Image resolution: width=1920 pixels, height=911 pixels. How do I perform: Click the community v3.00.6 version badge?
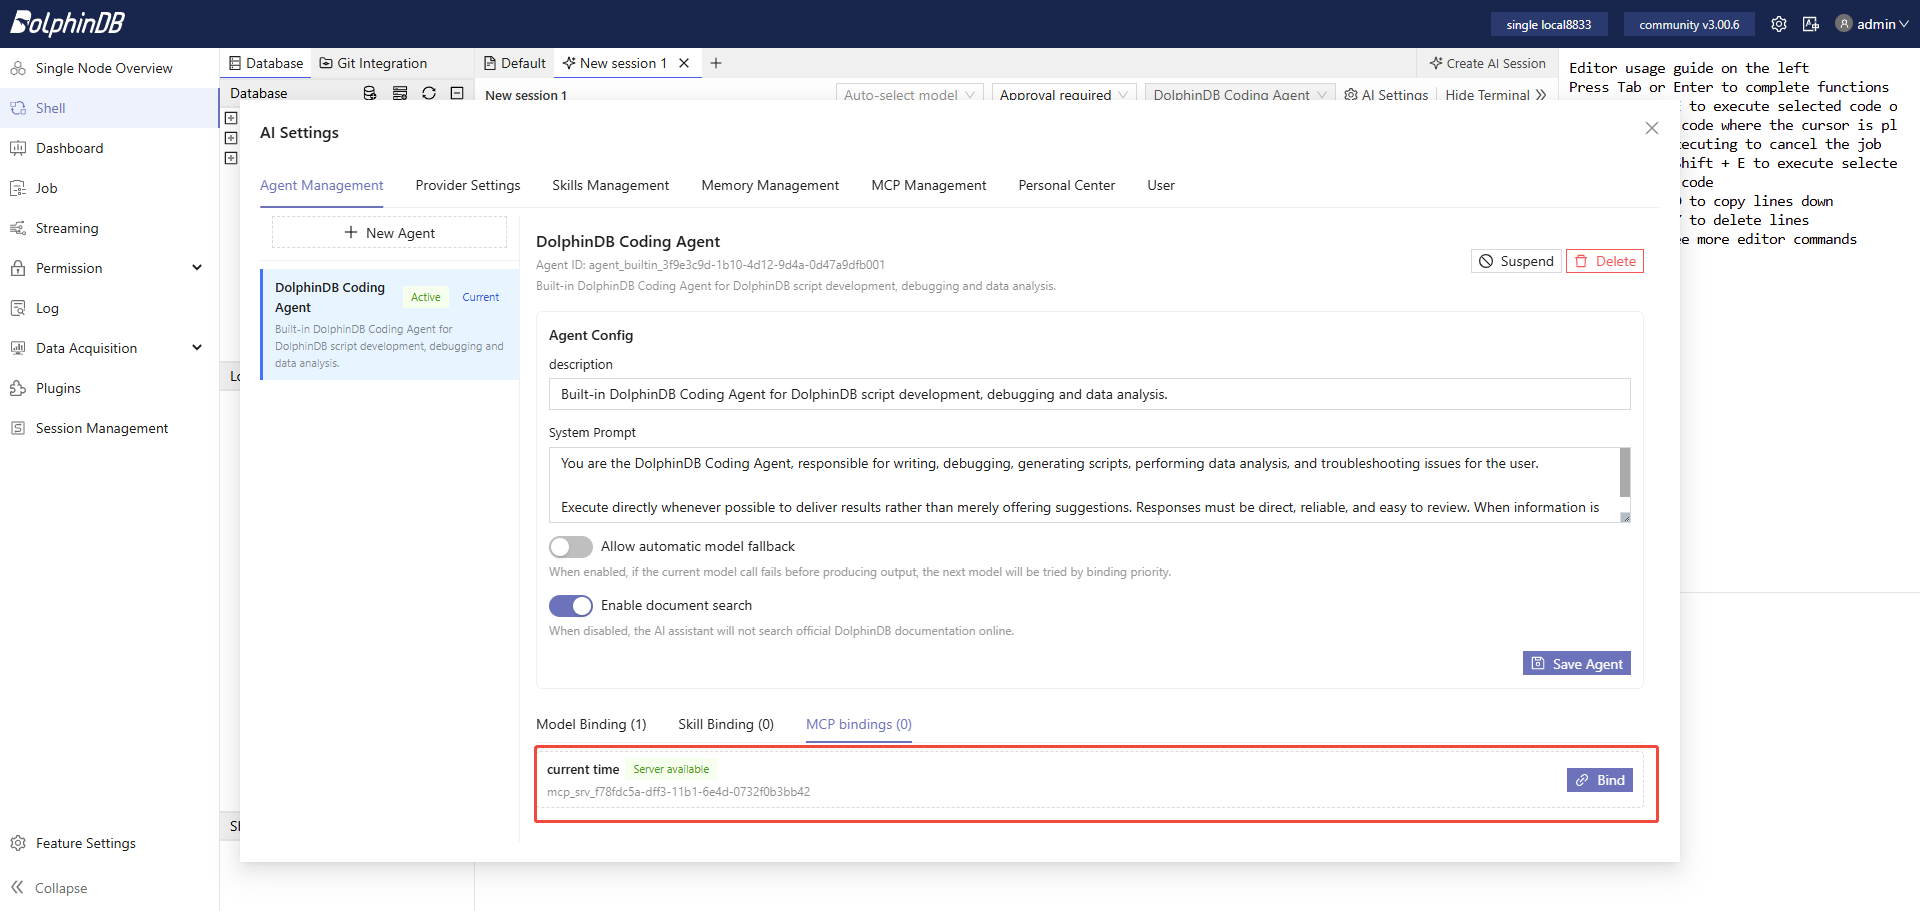[x=1689, y=24]
